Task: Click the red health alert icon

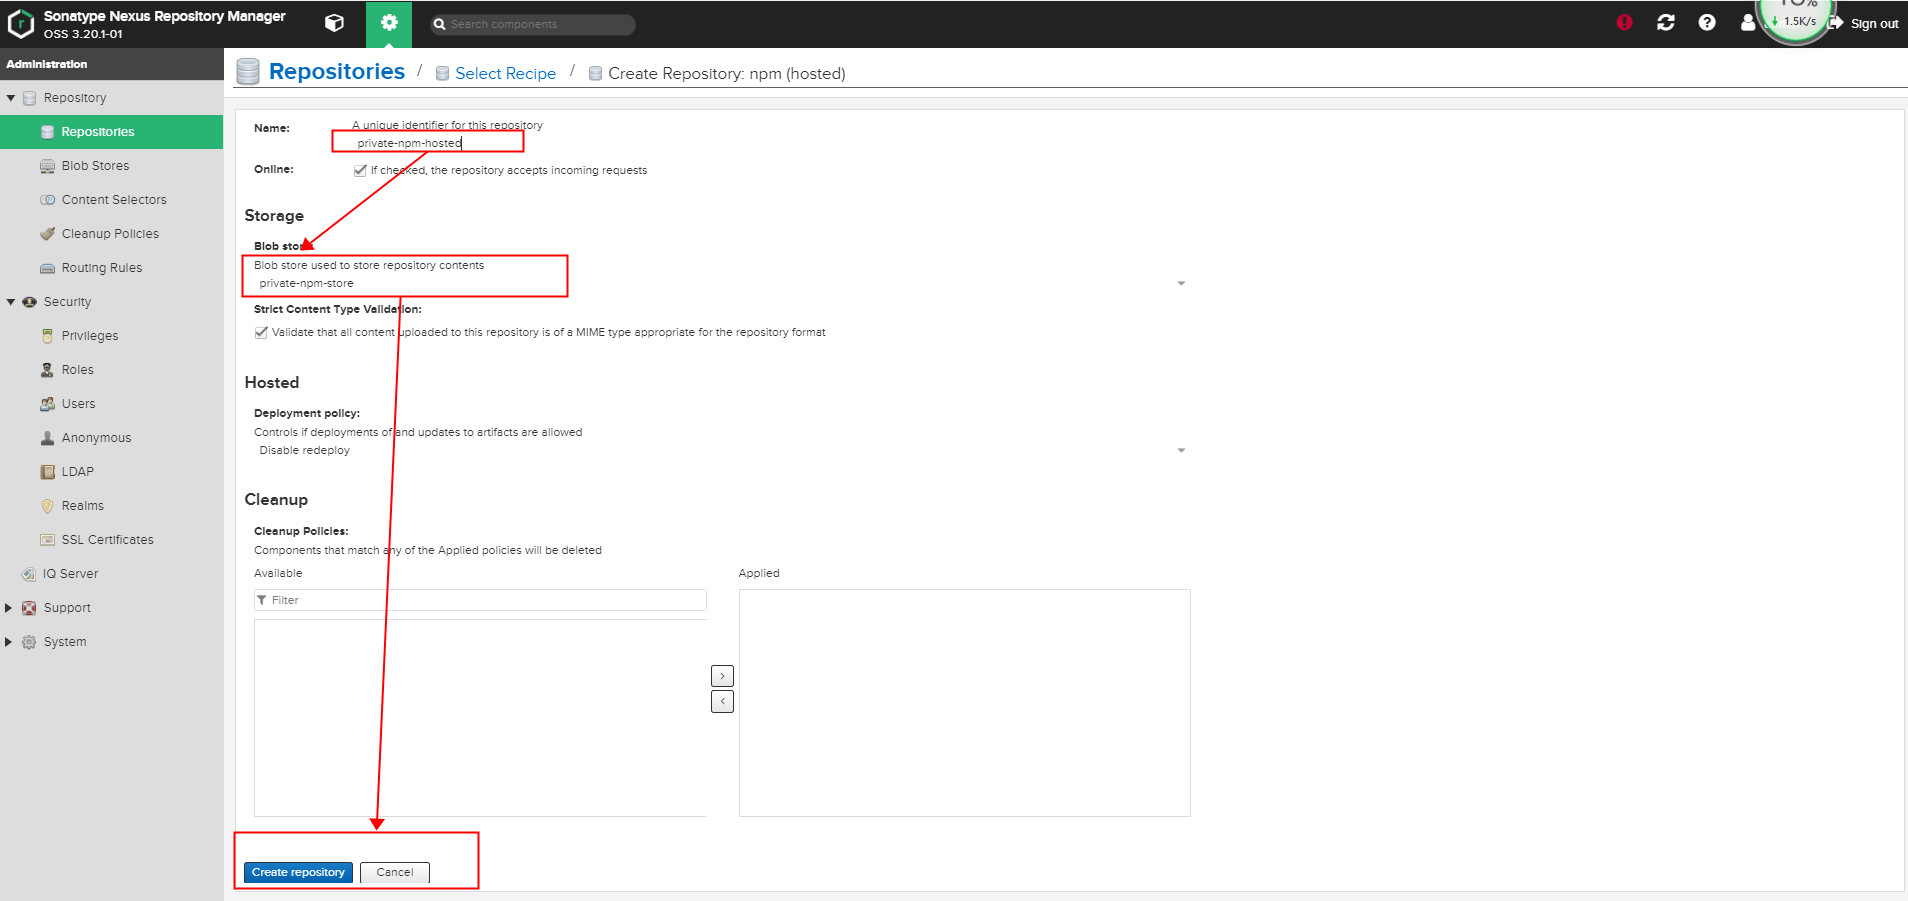Action: point(1624,22)
